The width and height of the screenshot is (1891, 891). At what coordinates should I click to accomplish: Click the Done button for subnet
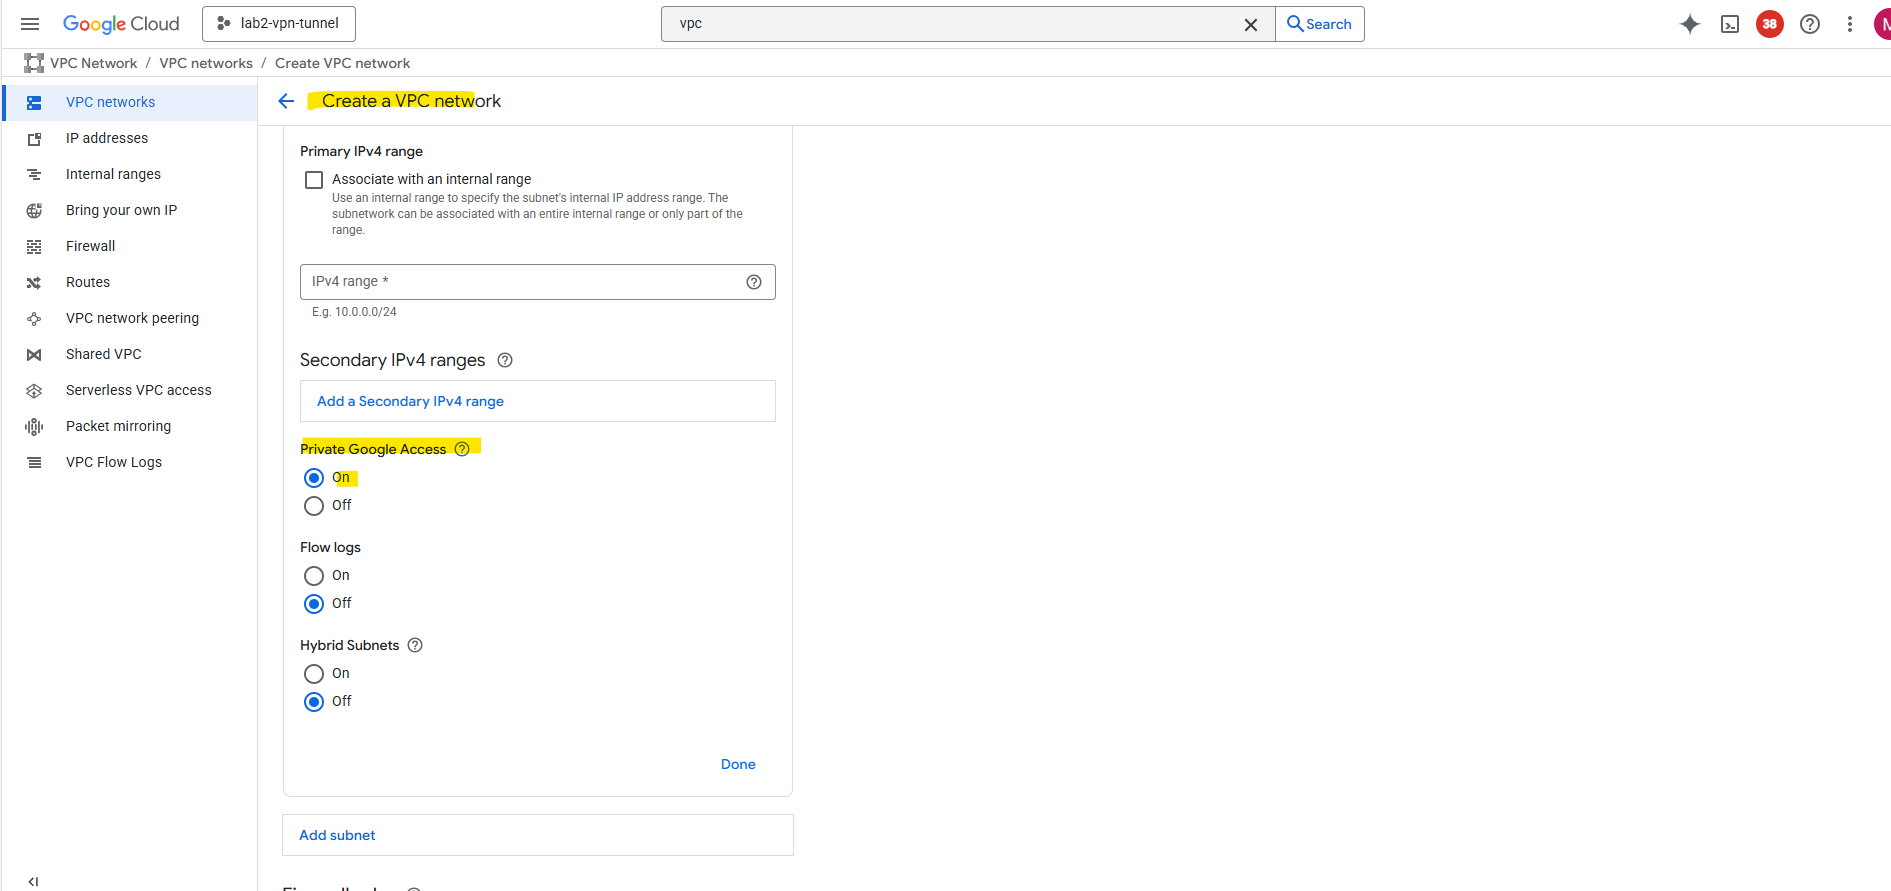(738, 764)
